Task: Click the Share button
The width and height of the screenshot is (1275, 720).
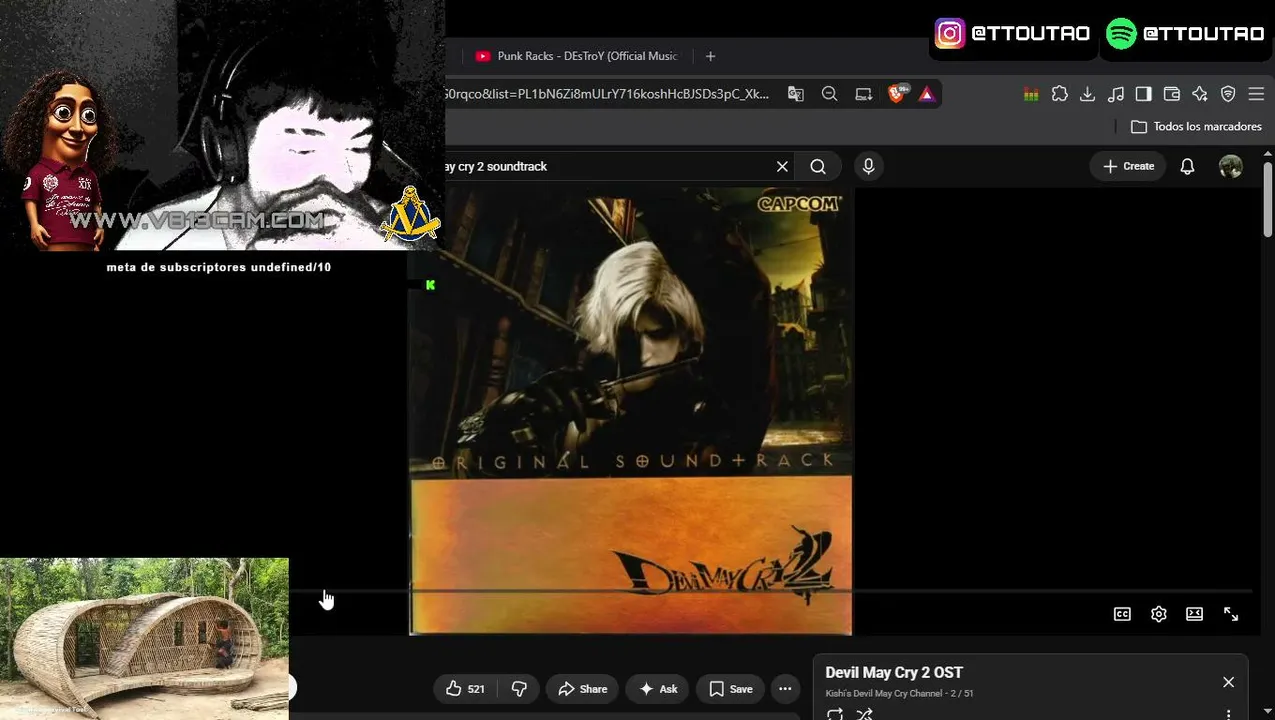Action: pos(582,689)
